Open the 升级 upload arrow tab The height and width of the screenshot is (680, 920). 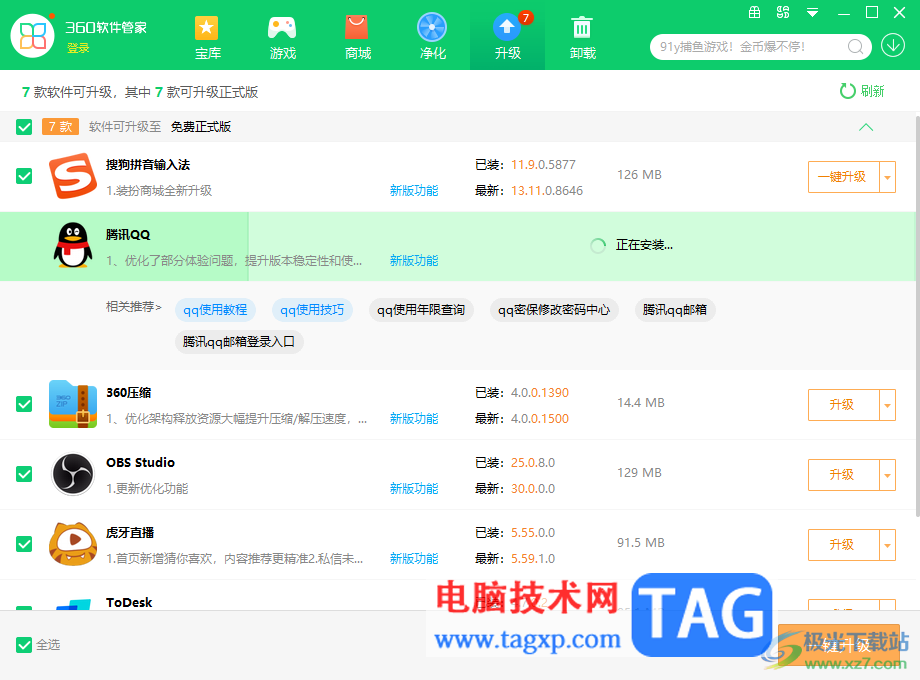click(508, 37)
